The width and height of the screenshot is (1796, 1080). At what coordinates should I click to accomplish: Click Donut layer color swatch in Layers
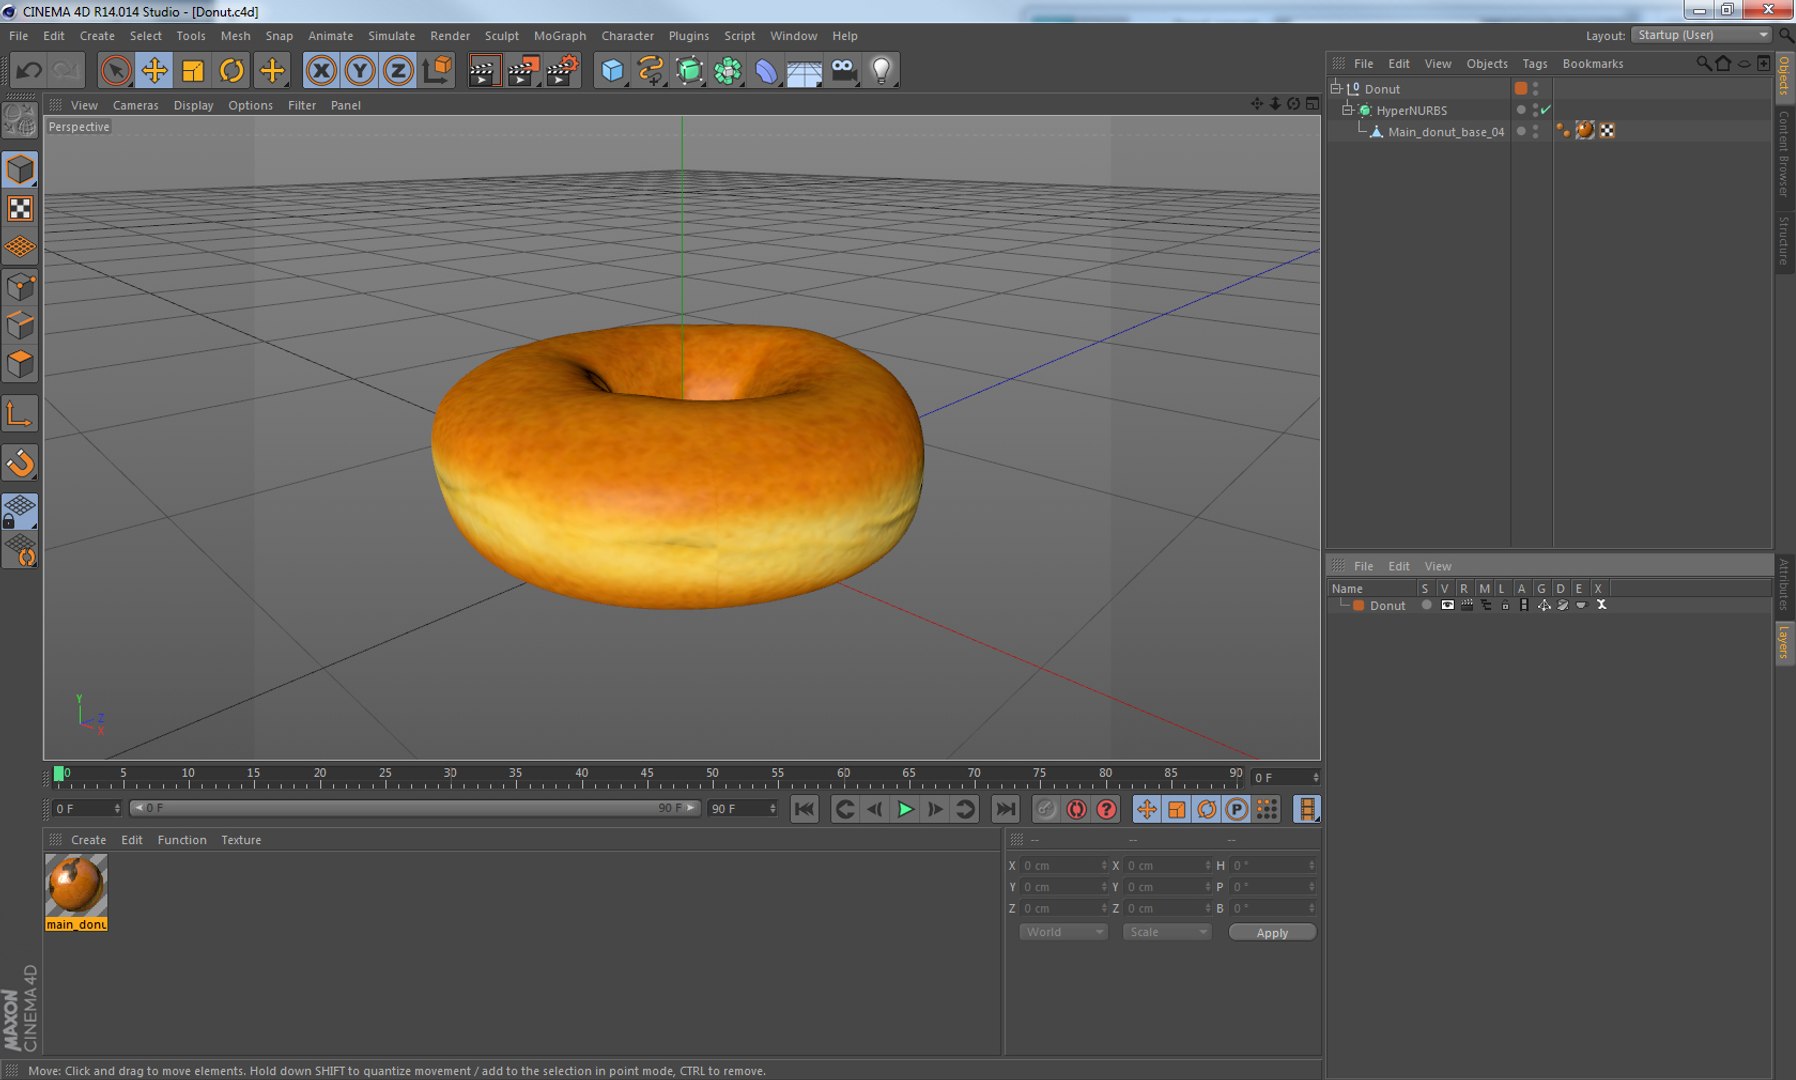click(x=1358, y=605)
